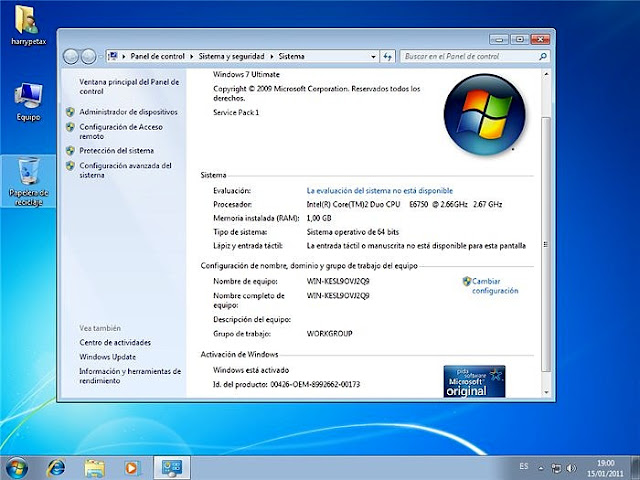Open Protección del sistema link

[116, 151]
